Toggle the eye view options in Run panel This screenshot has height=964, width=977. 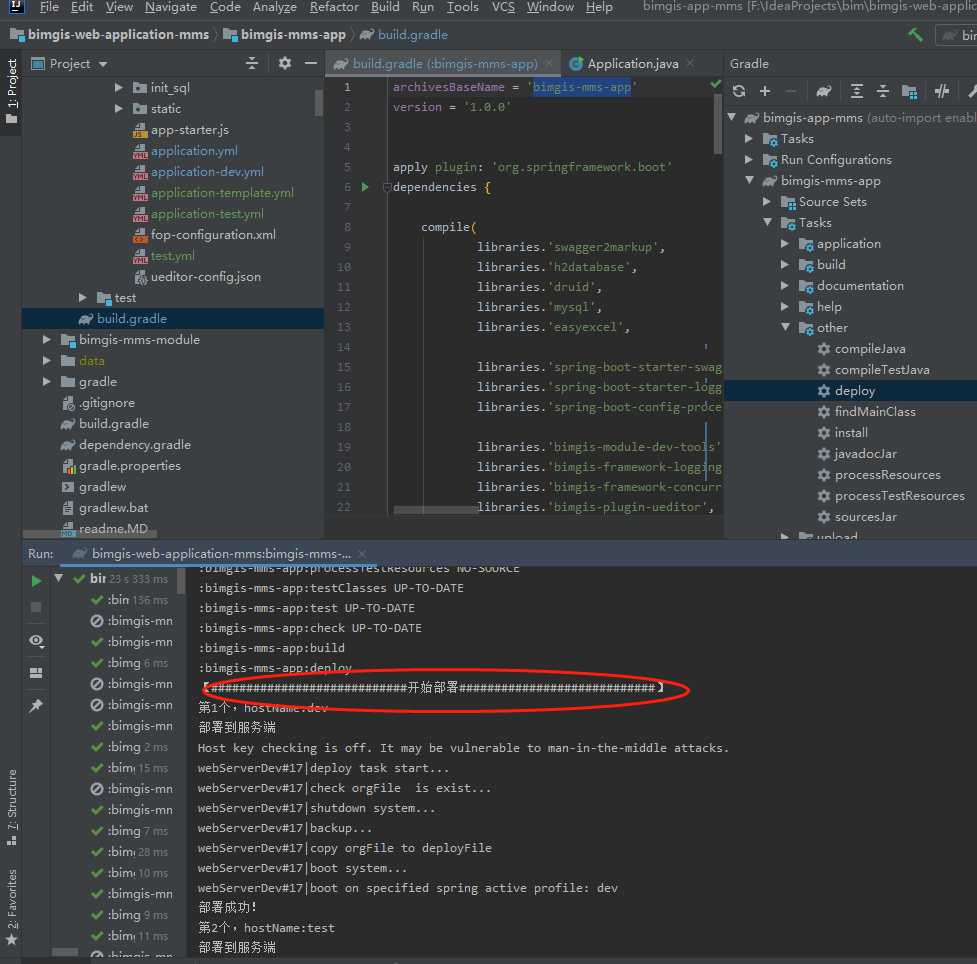click(x=36, y=640)
